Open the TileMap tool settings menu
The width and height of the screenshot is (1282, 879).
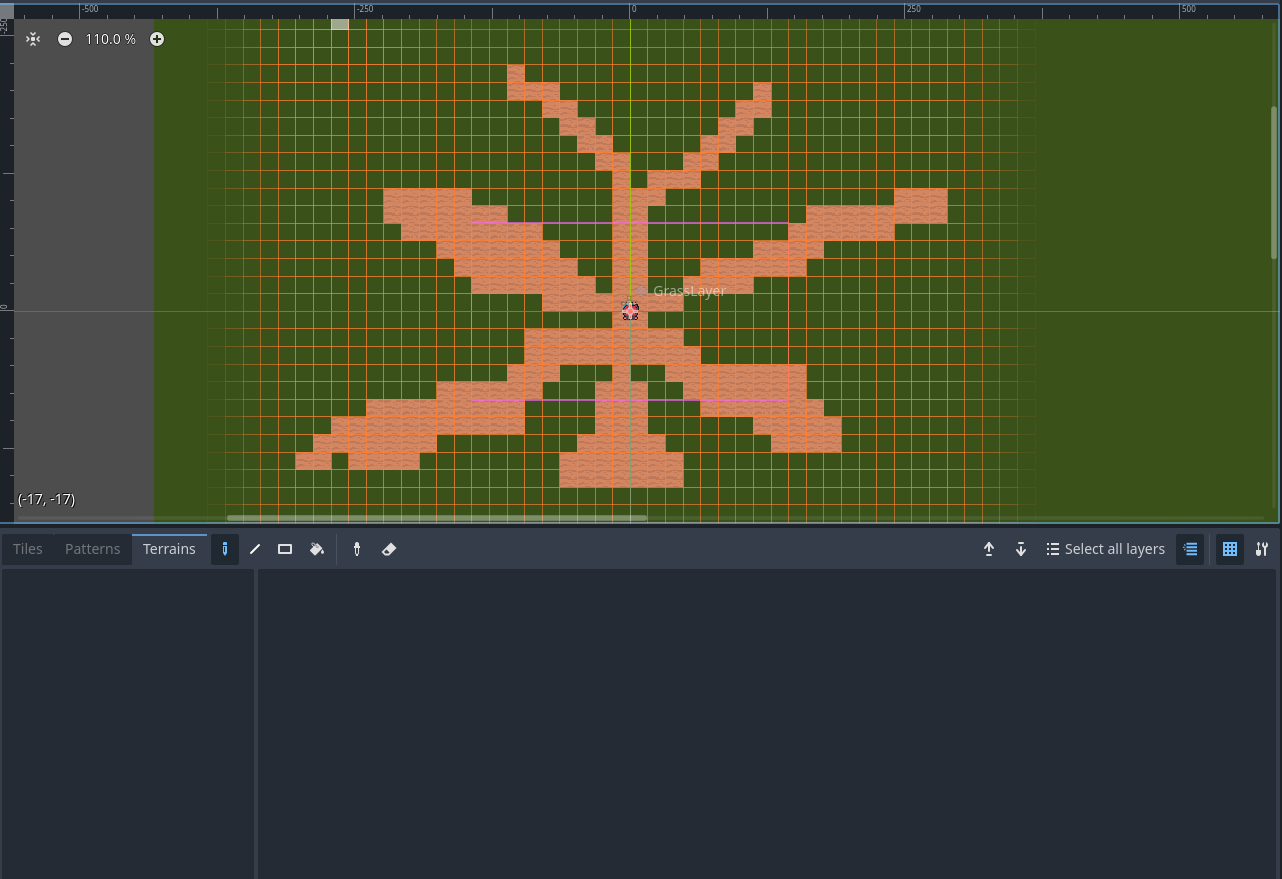coord(1262,549)
